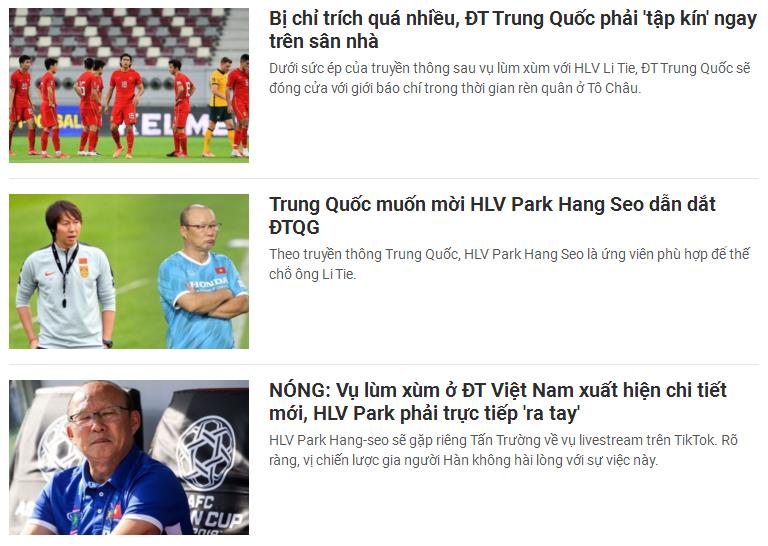Open headline 'Trung Quốc muốn mời HLV Park Hang Seo'
768x546 pixels.
492,215
